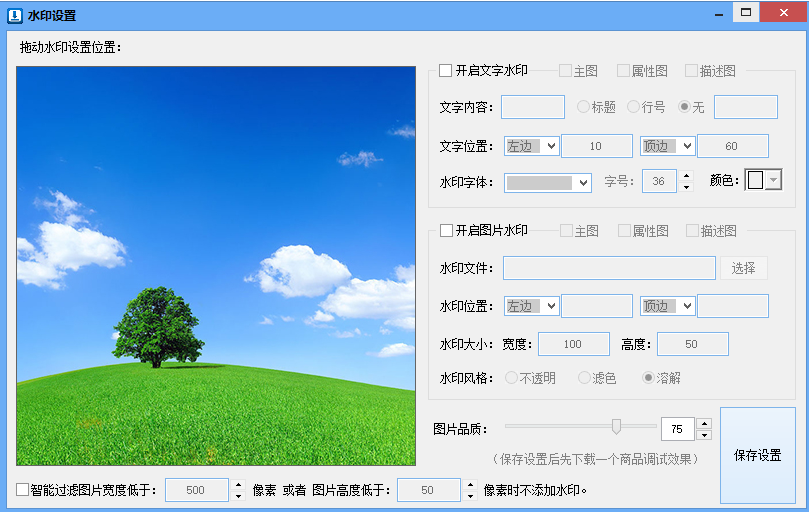Increase 图片品质 value stepper
Image resolution: width=809 pixels, height=512 pixels.
tap(704, 424)
